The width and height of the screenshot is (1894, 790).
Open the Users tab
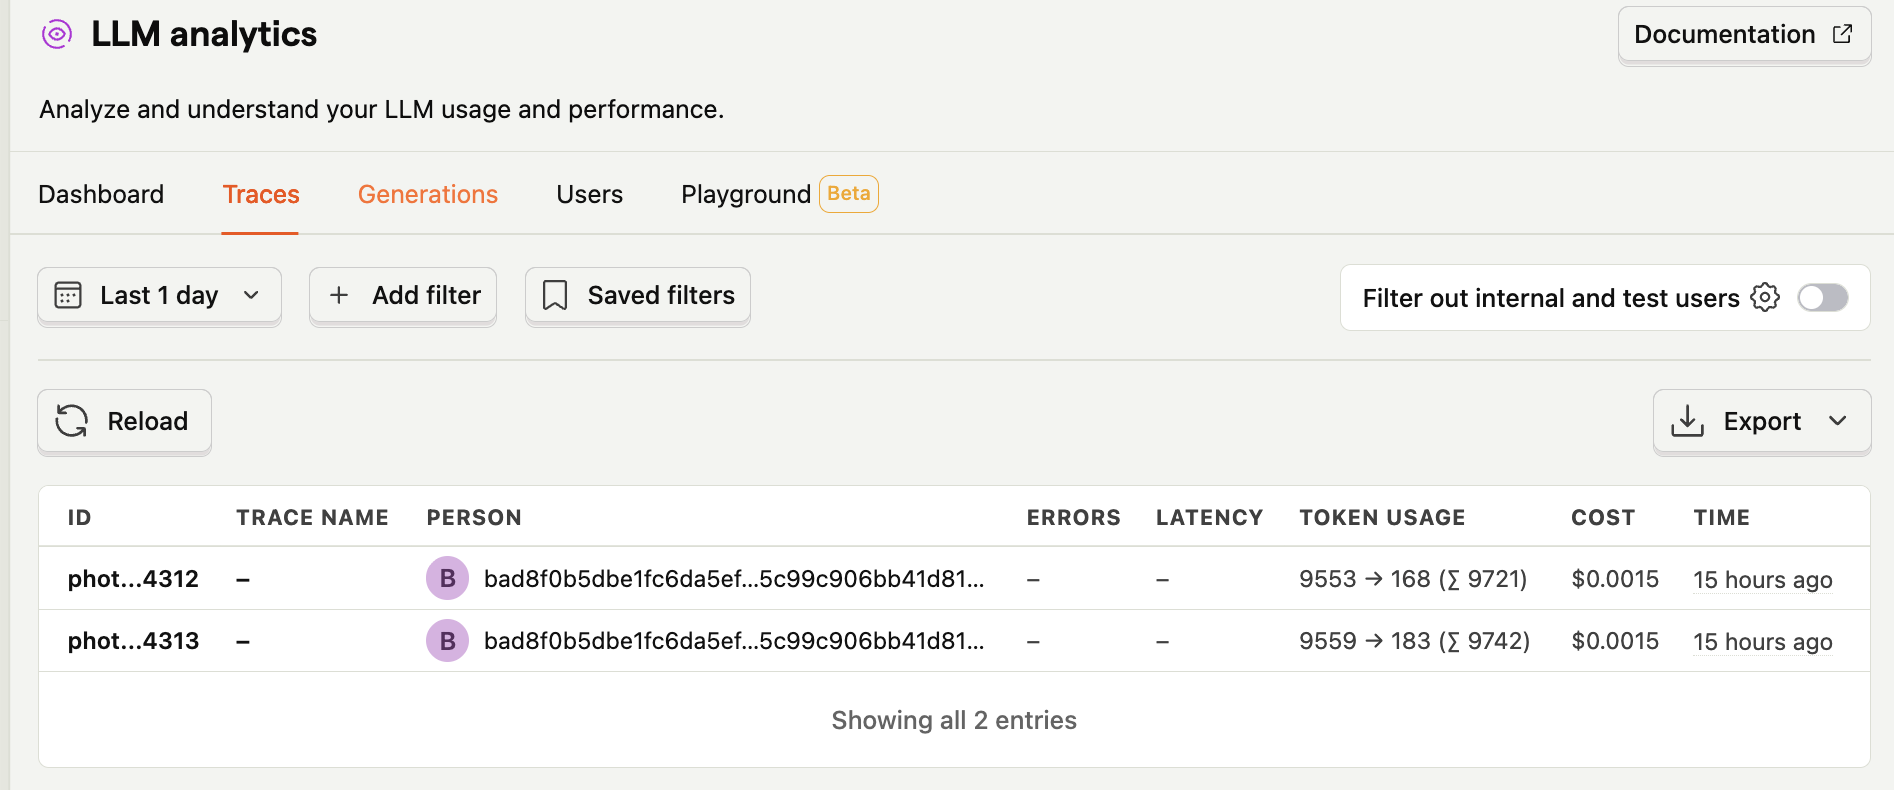[x=589, y=195]
